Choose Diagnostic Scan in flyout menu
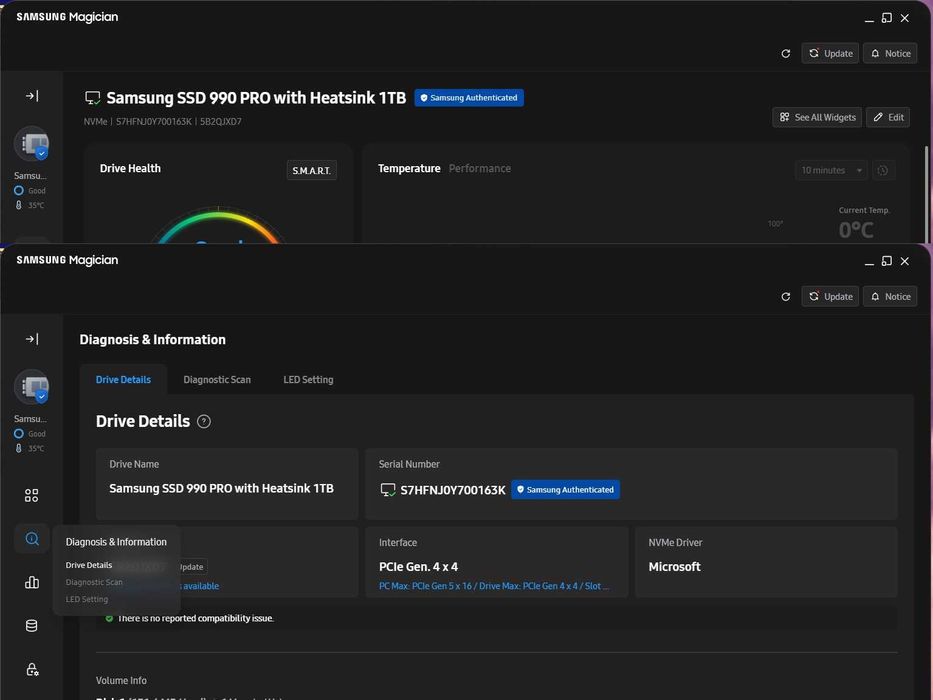 [x=94, y=582]
